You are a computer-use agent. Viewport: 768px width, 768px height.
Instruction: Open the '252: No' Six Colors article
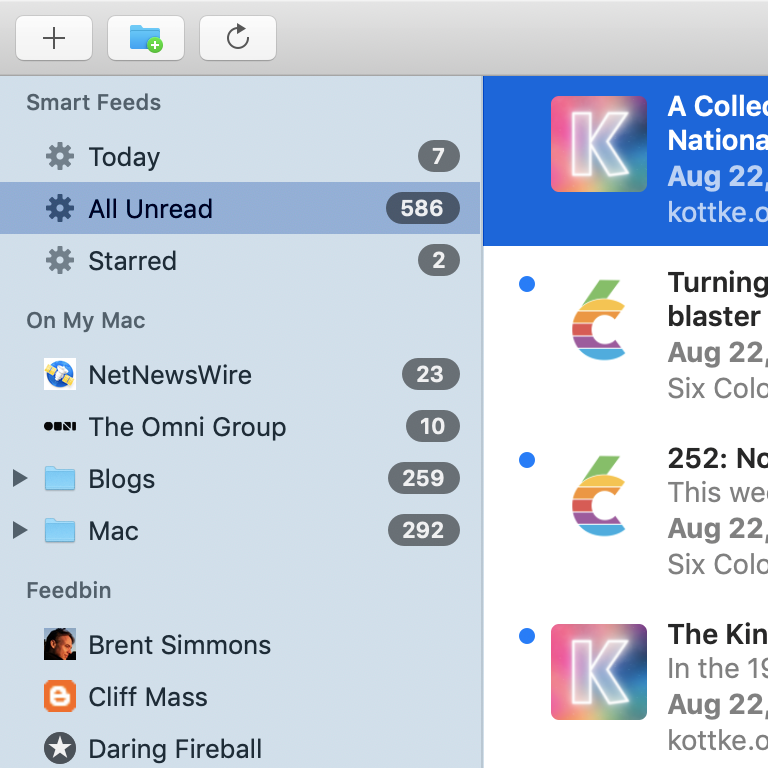[x=716, y=459]
